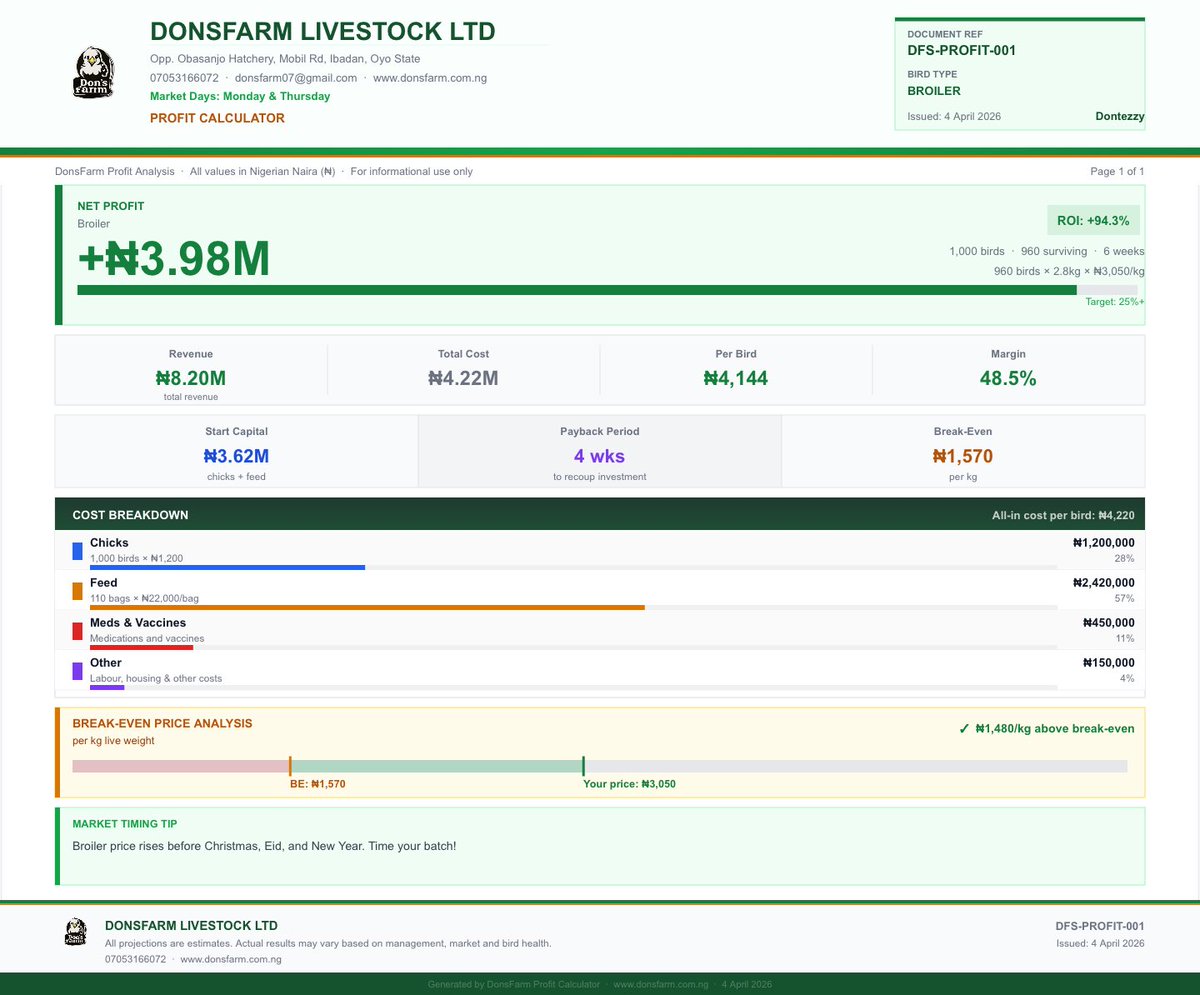Click BREAK-EVEN PRICE ANALYSIS heading
Viewport: 1200px width, 995px height.
click(x=162, y=723)
